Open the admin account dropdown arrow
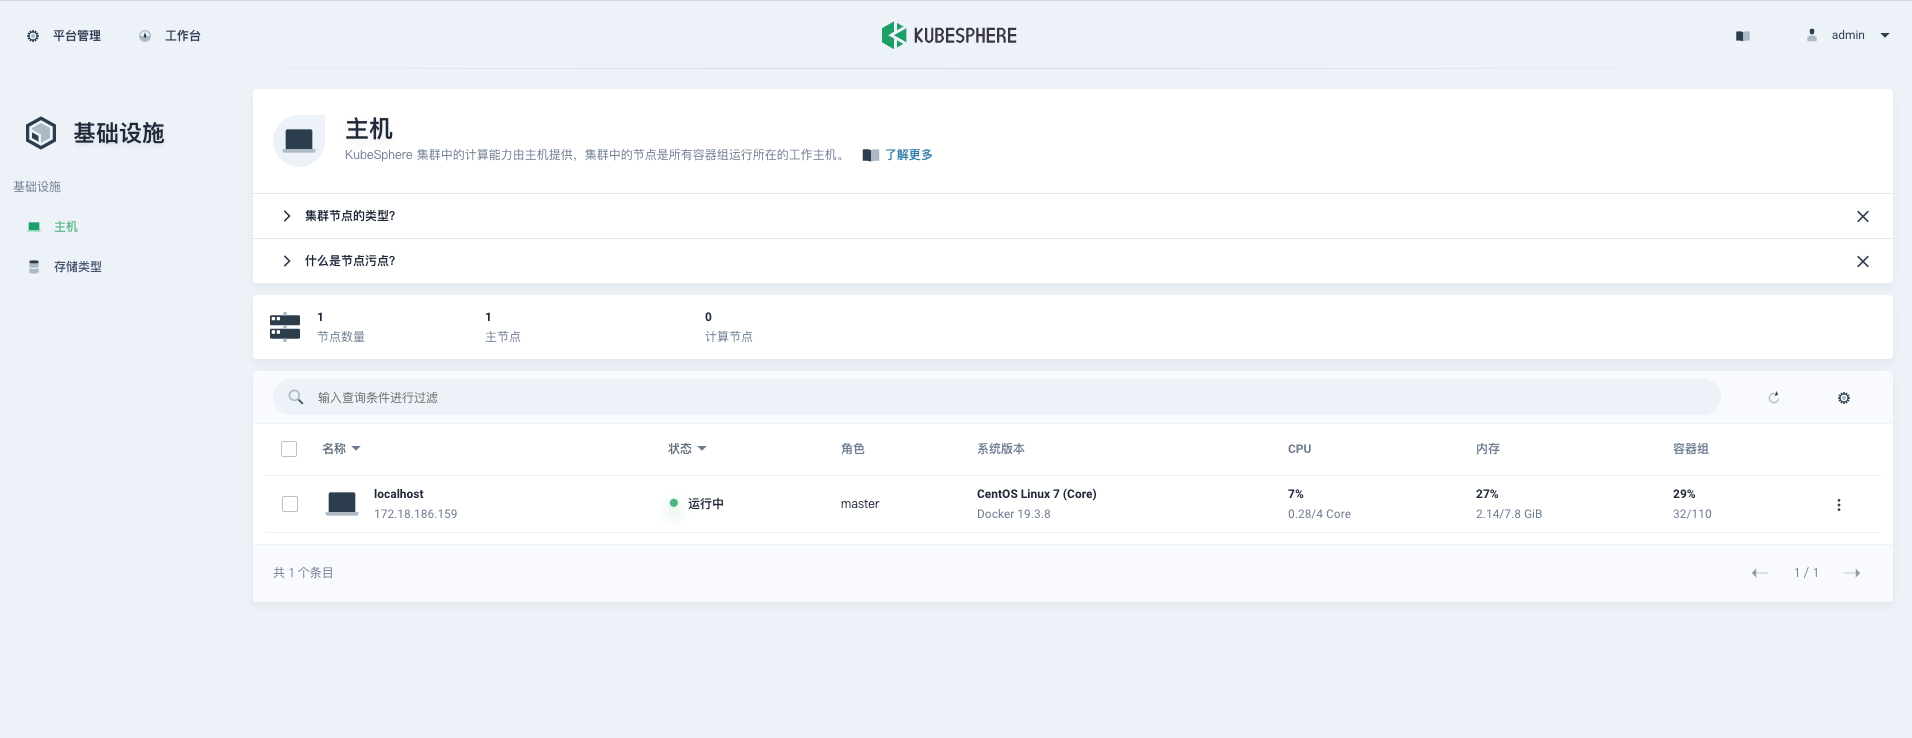The image size is (1912, 738). pyautogui.click(x=1885, y=35)
